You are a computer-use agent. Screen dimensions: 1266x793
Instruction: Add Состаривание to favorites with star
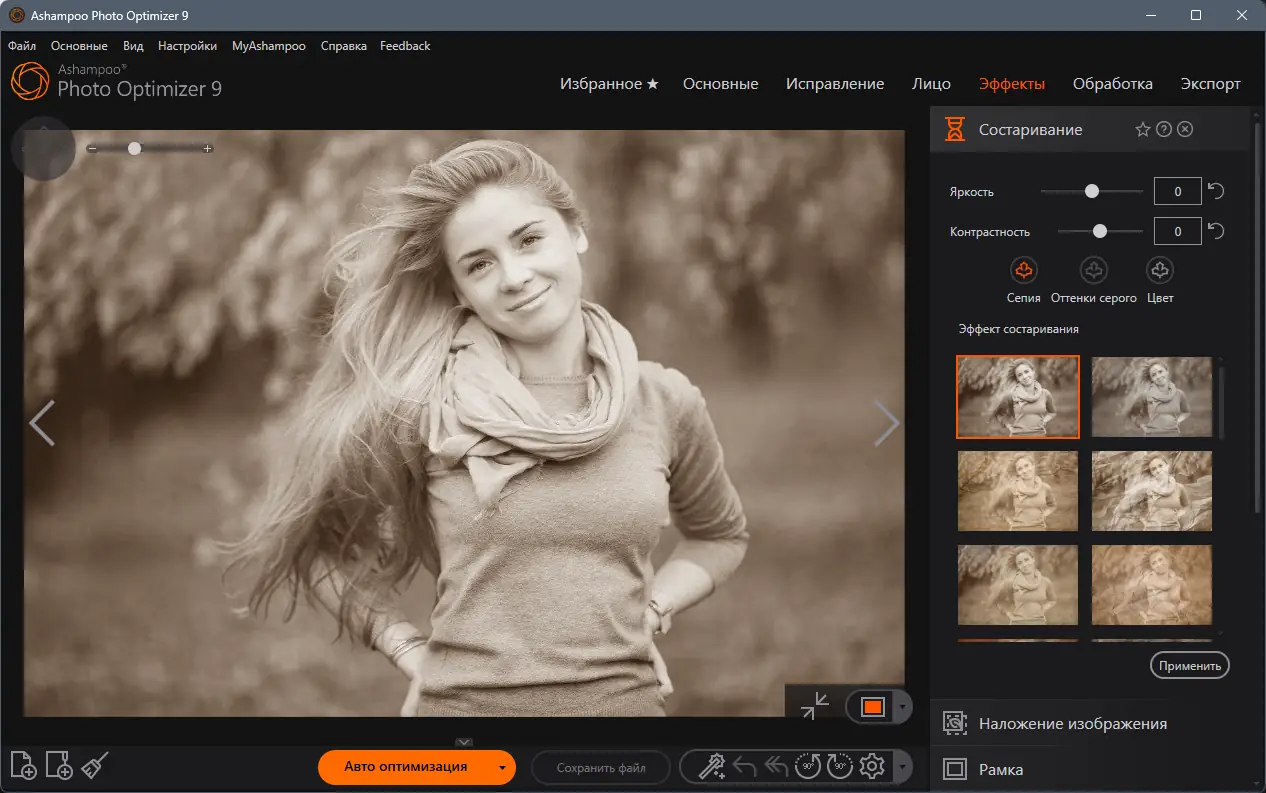click(1143, 129)
